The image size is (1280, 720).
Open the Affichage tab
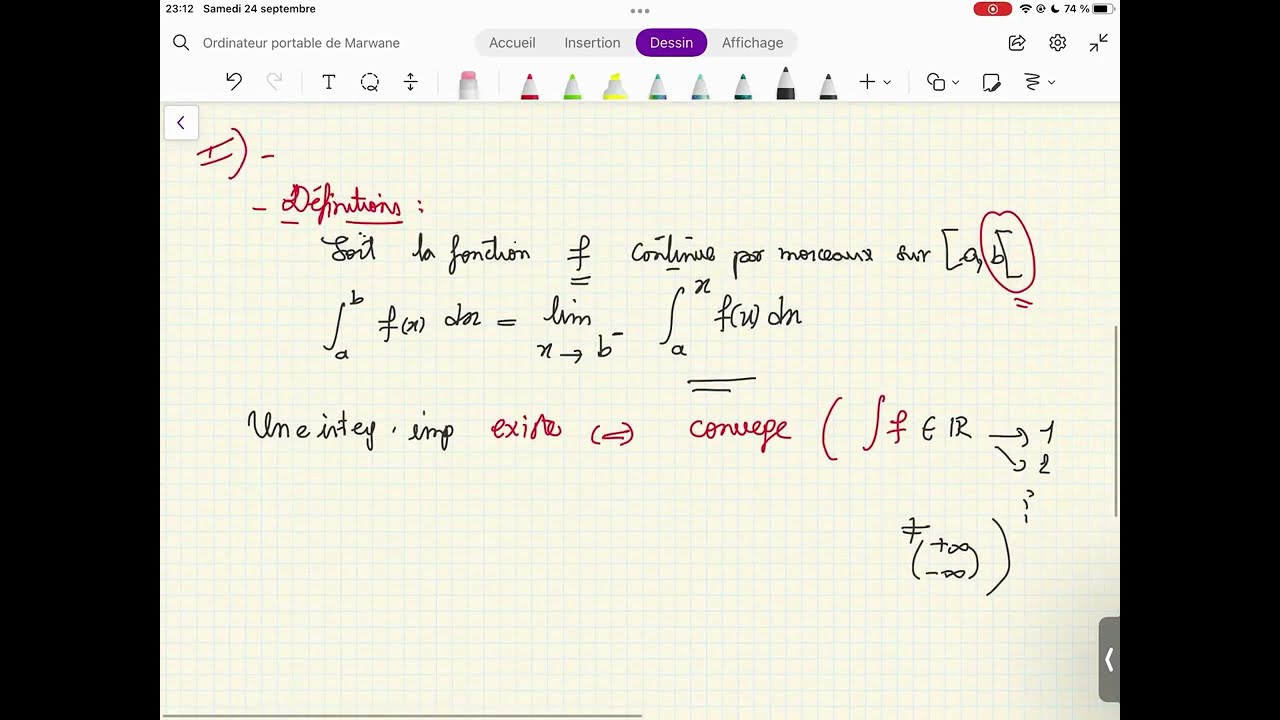pos(752,43)
